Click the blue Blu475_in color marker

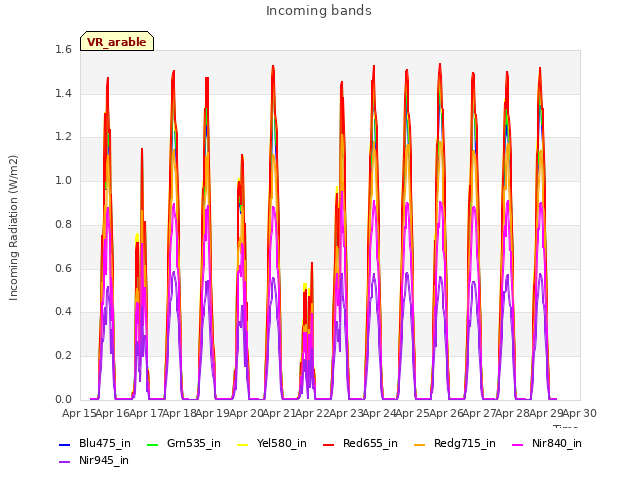tap(65, 444)
